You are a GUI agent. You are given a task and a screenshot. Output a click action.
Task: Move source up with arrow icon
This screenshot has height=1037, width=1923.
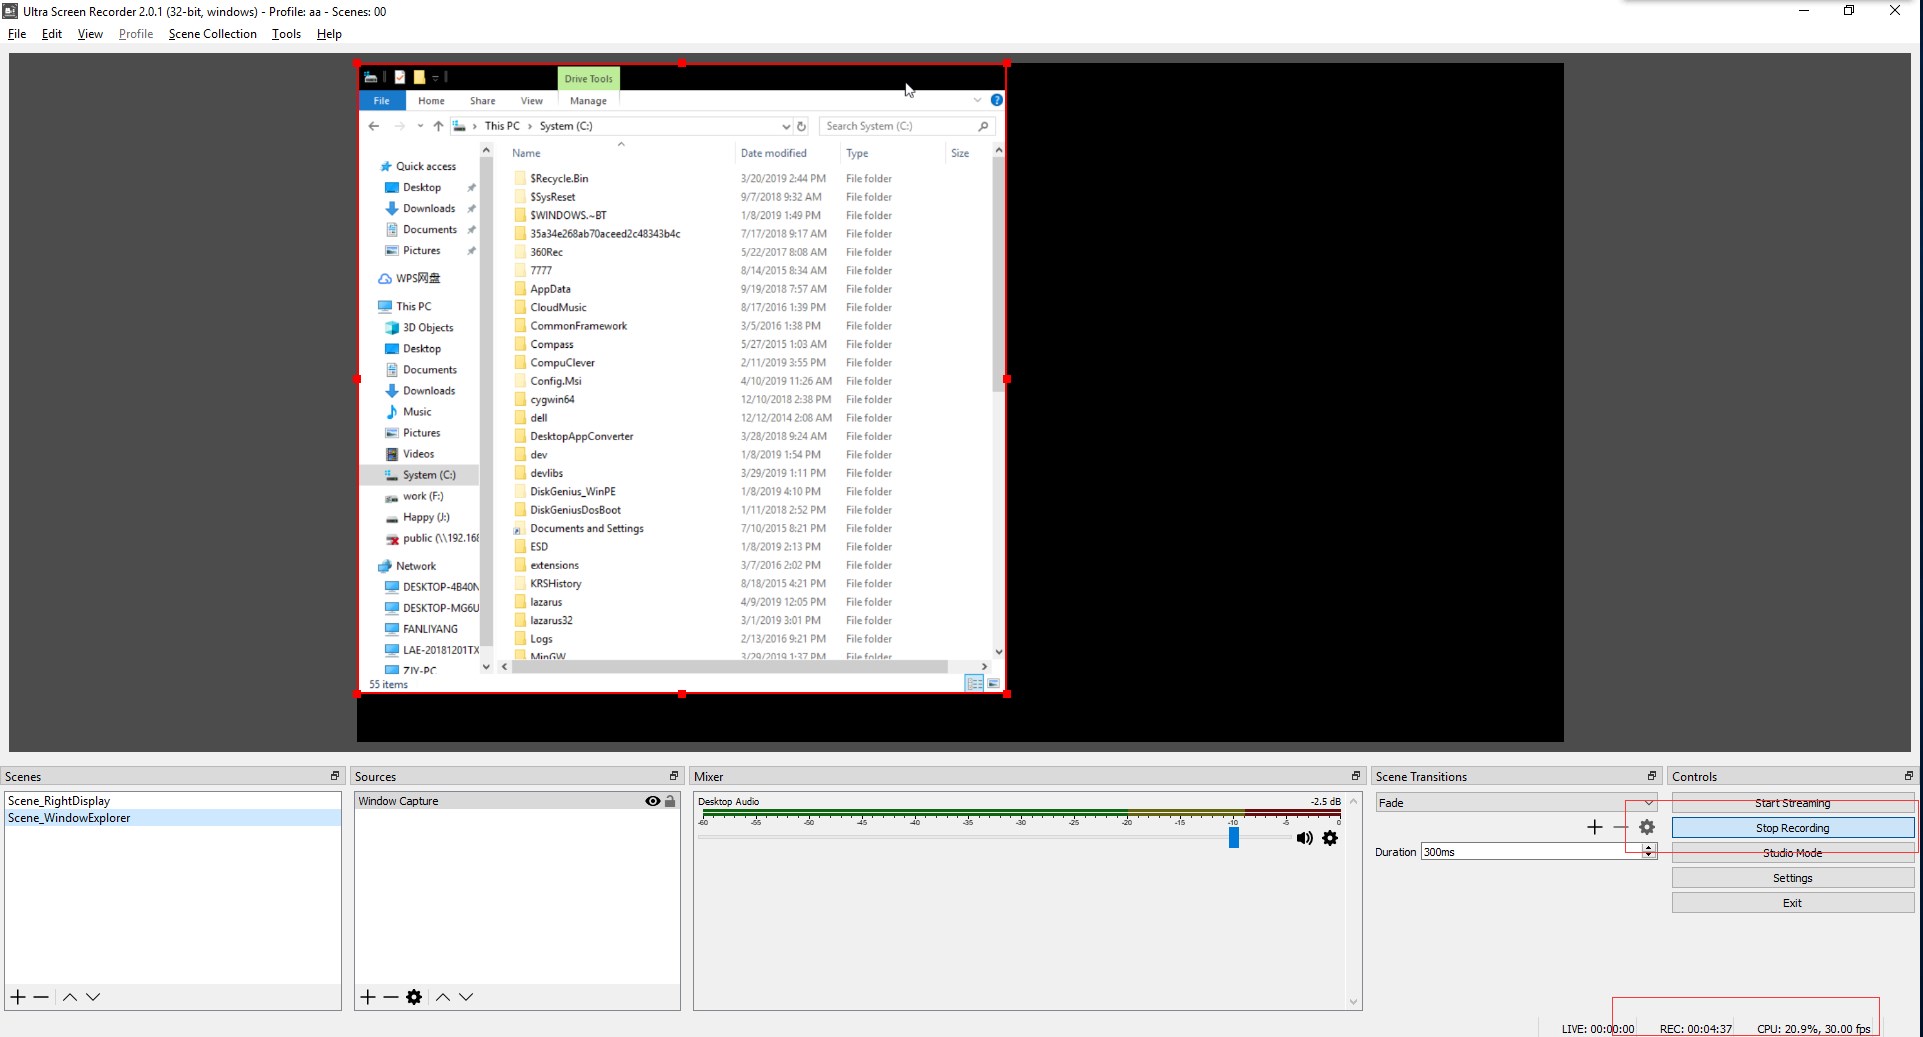443,997
